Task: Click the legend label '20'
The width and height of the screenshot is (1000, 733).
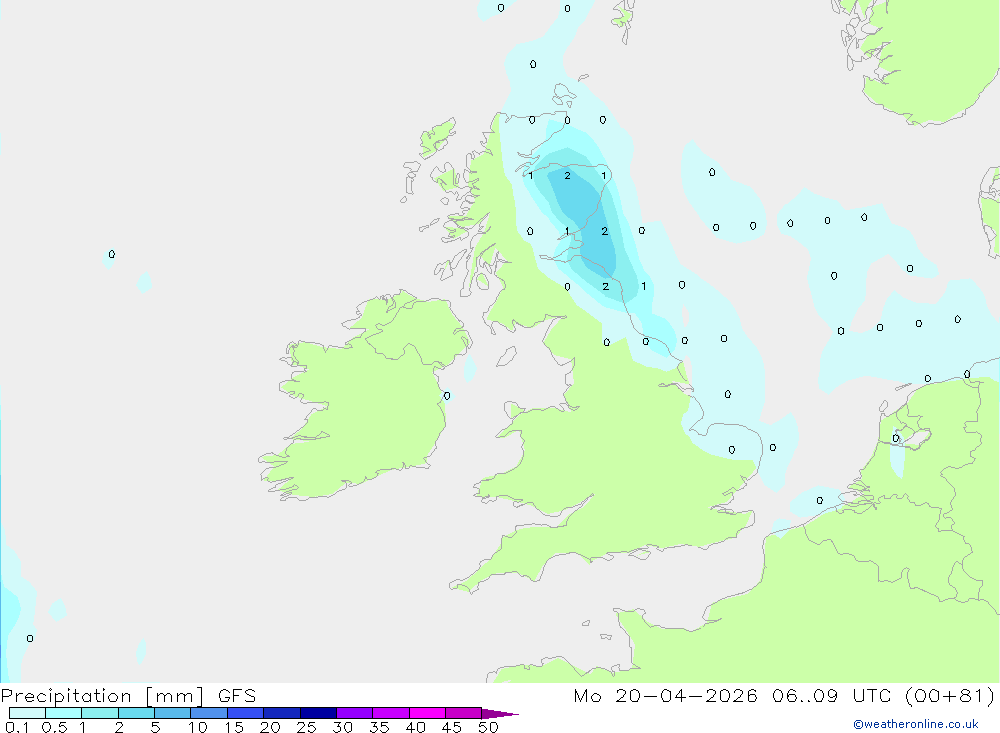Action: pos(270,727)
